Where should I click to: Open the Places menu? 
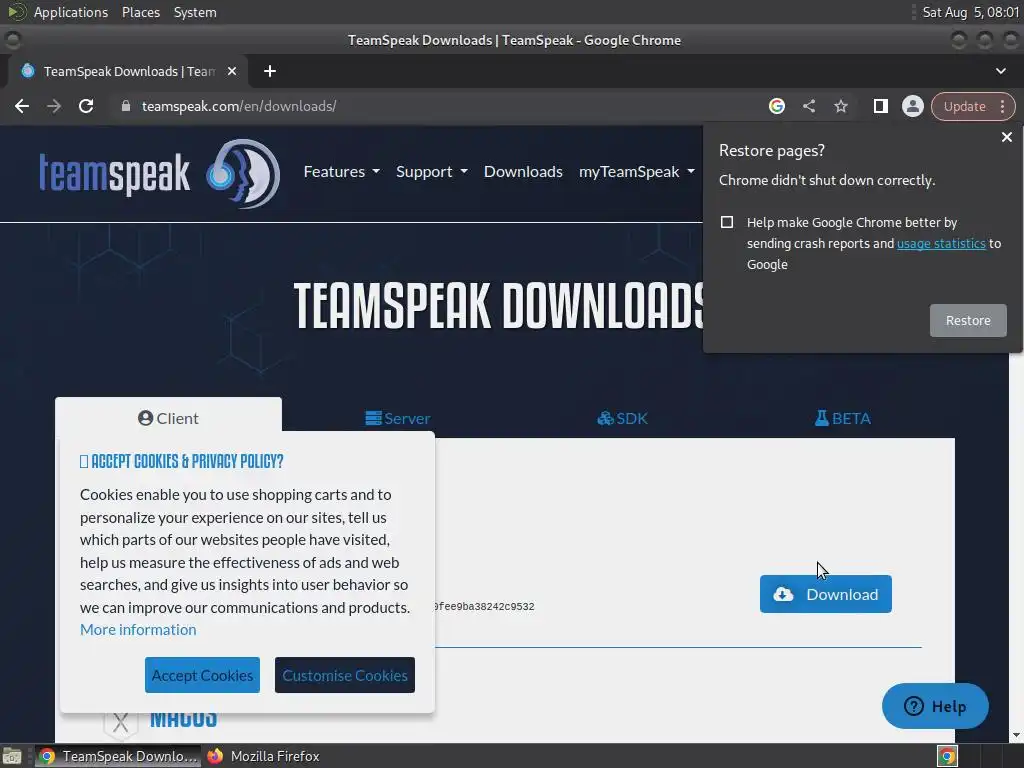point(140,12)
